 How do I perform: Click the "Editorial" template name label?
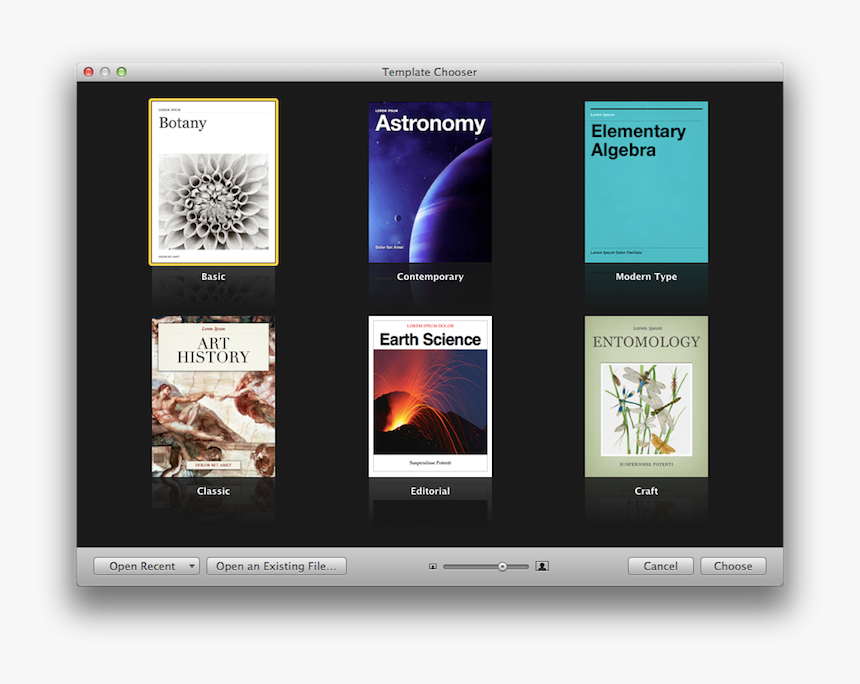coord(430,491)
